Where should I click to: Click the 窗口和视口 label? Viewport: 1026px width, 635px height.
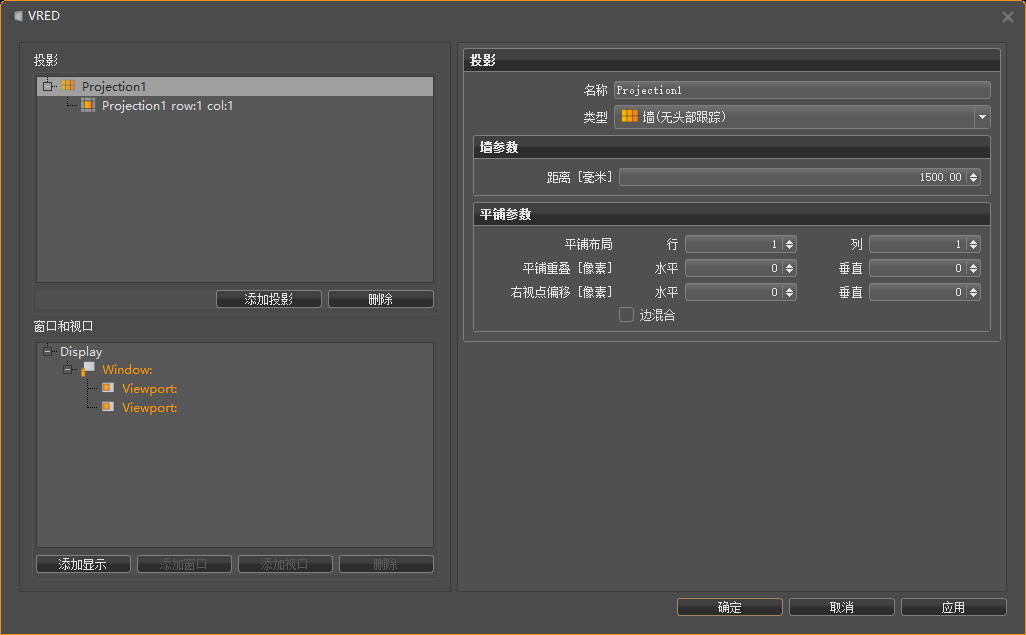tap(63, 326)
